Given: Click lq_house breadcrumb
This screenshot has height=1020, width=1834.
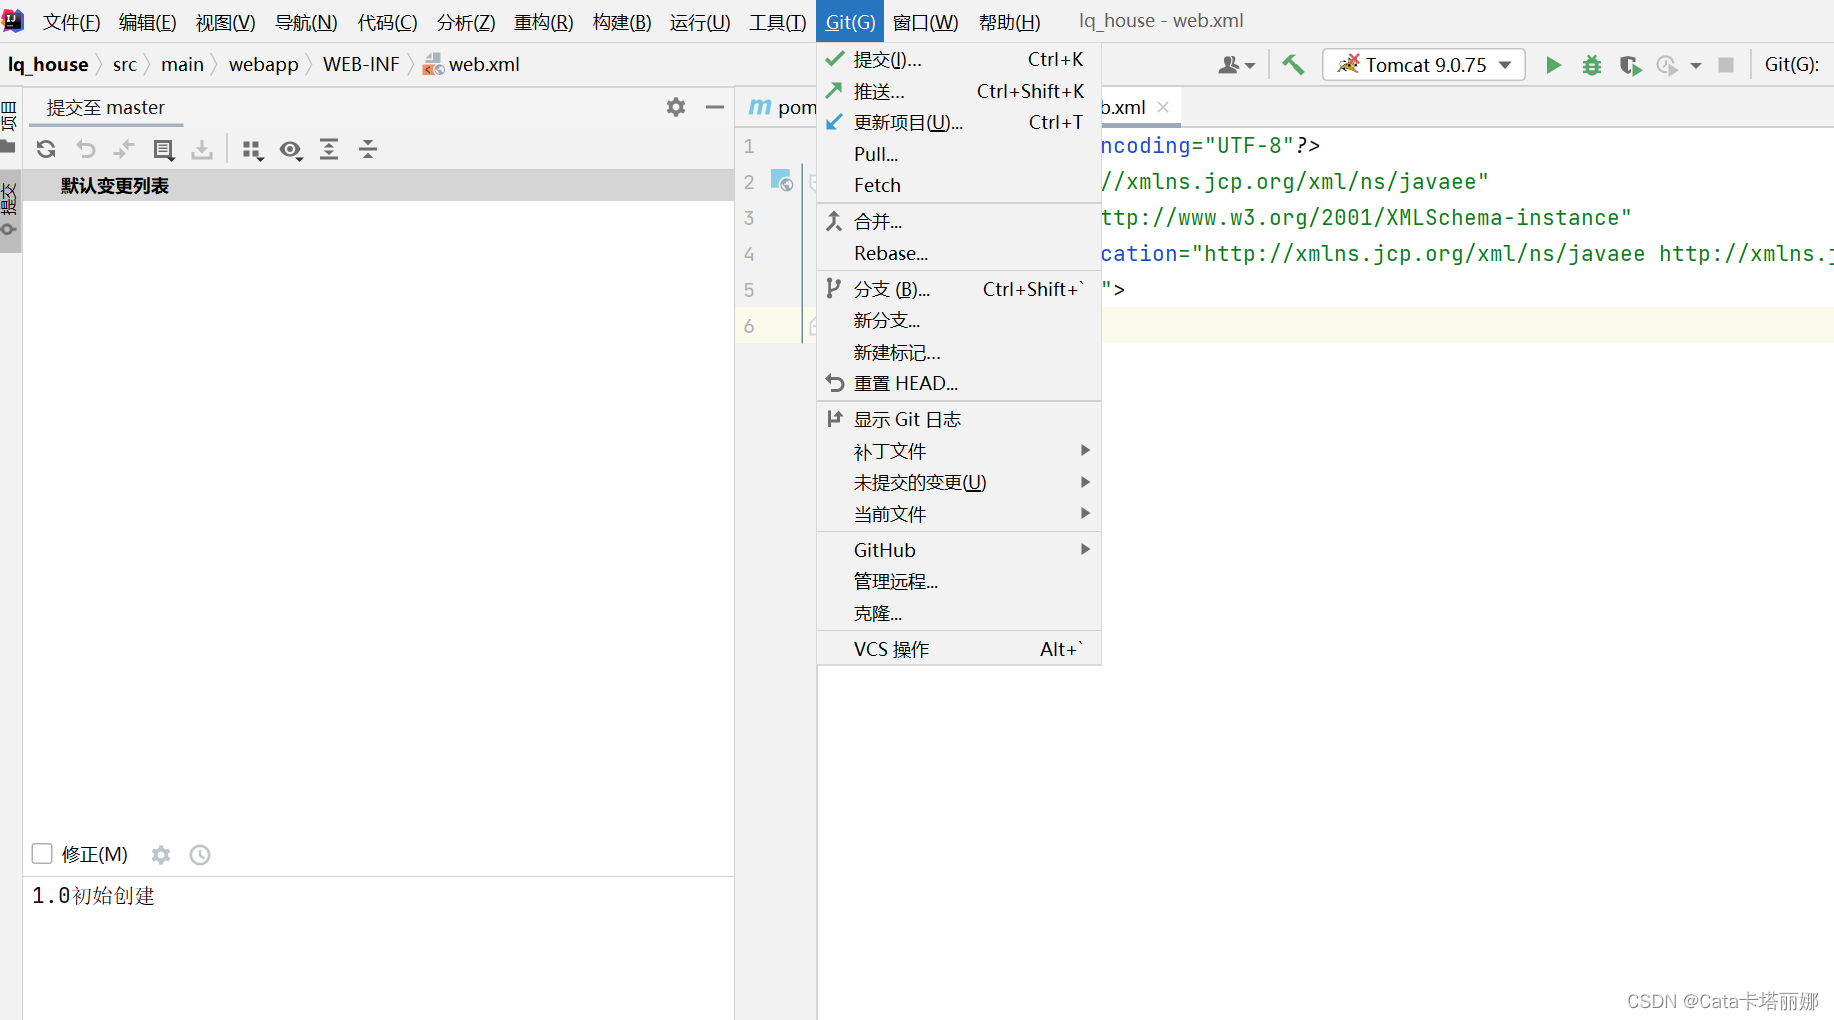Looking at the screenshot, I should 48,65.
